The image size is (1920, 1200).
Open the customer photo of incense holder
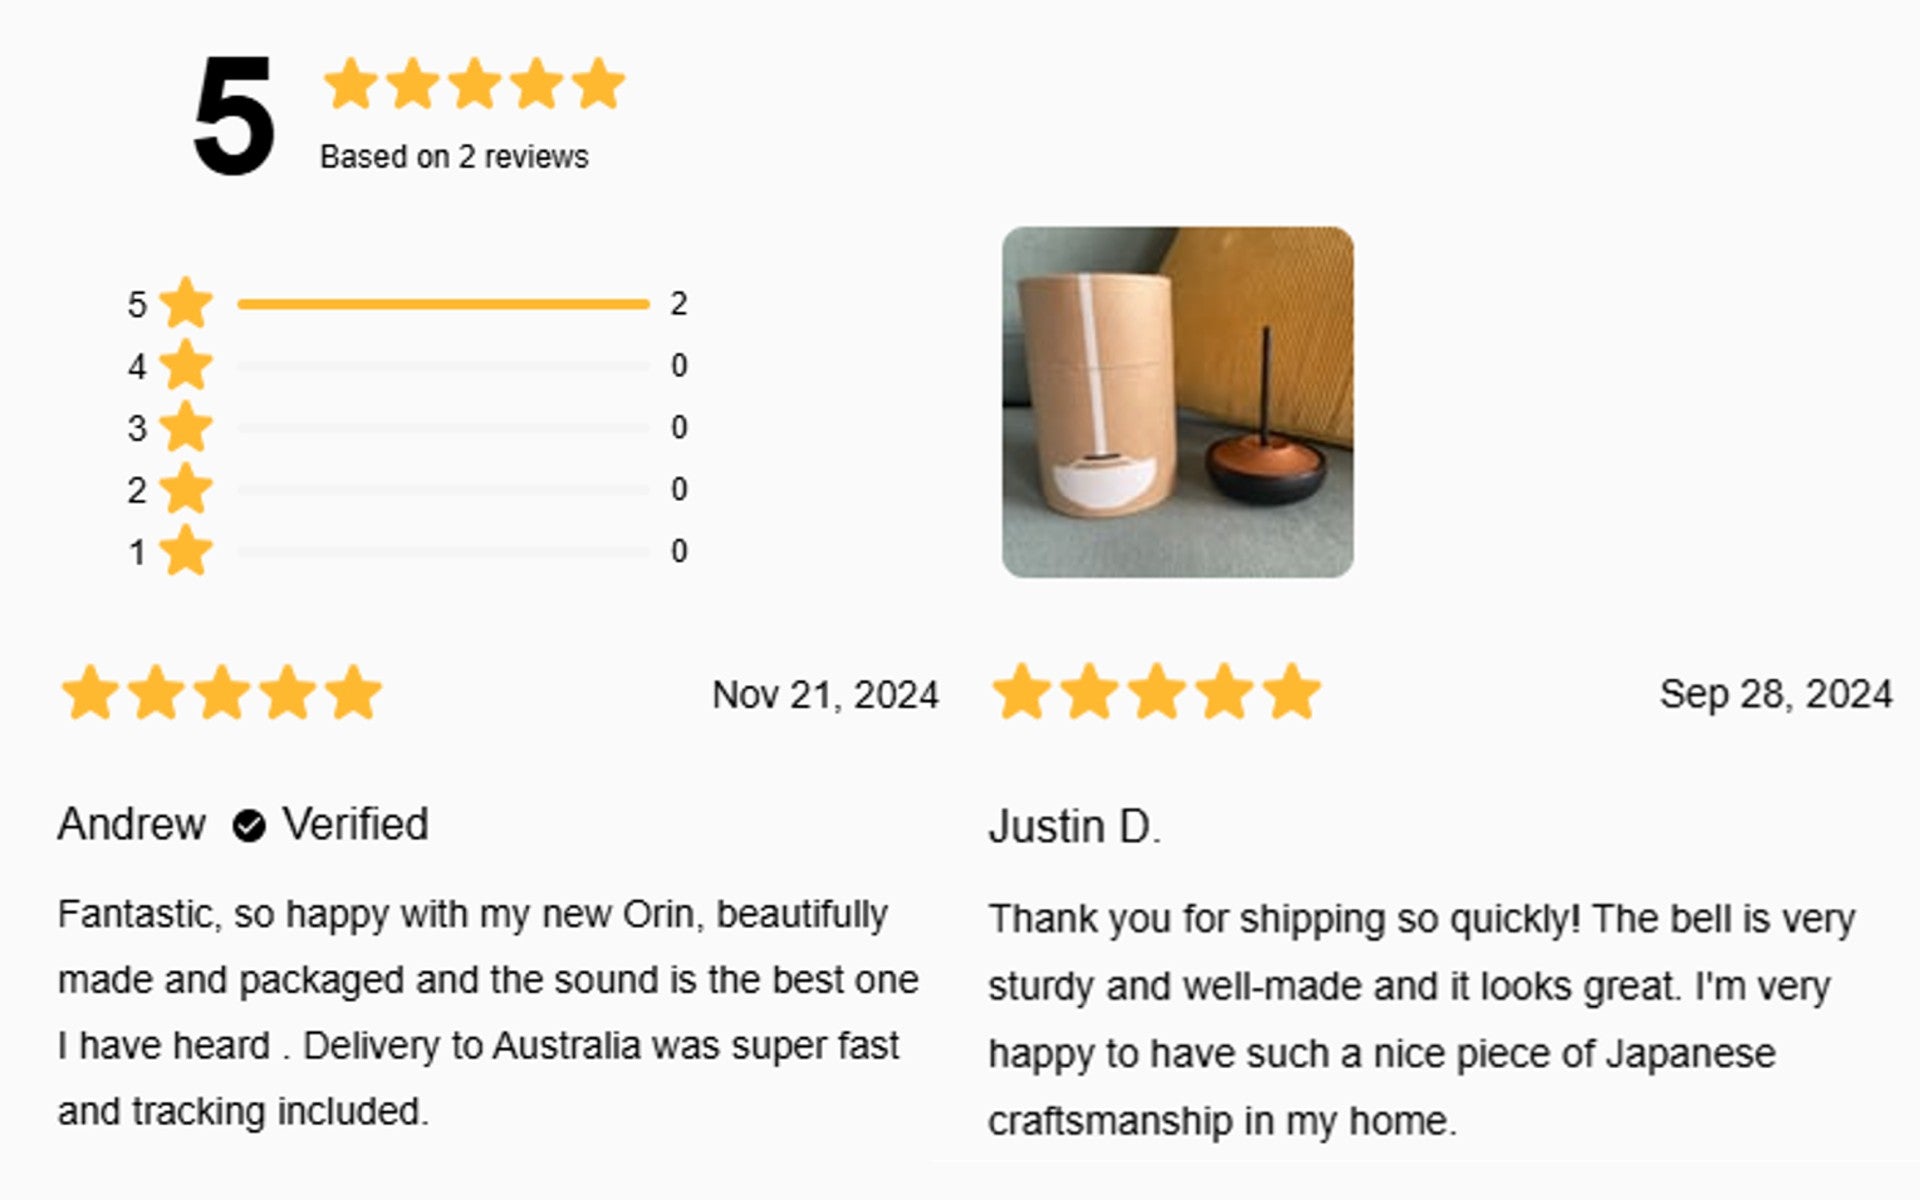coord(1178,402)
